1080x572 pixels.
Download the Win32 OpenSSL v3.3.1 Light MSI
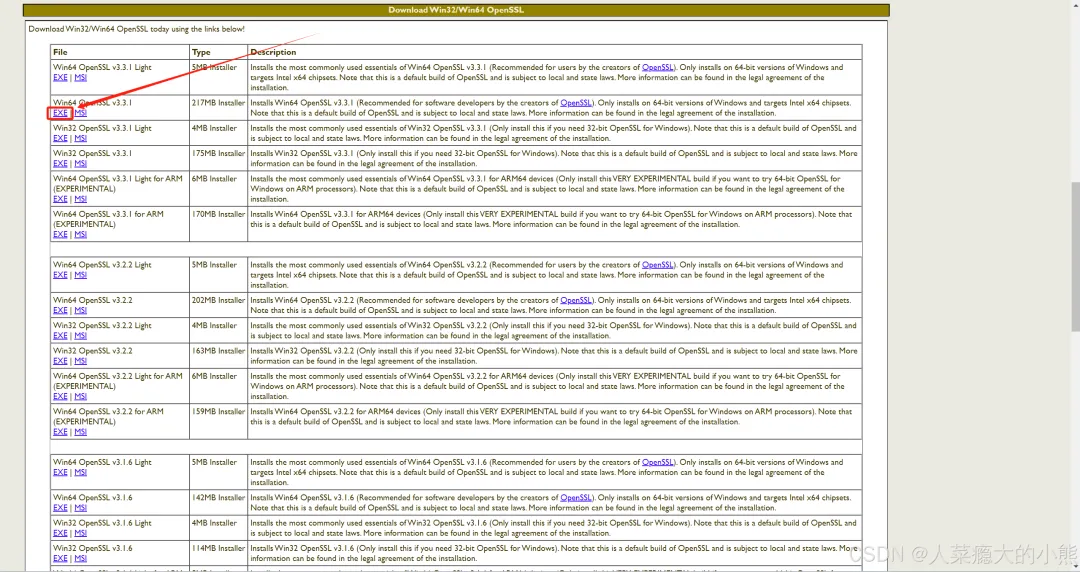click(81, 139)
